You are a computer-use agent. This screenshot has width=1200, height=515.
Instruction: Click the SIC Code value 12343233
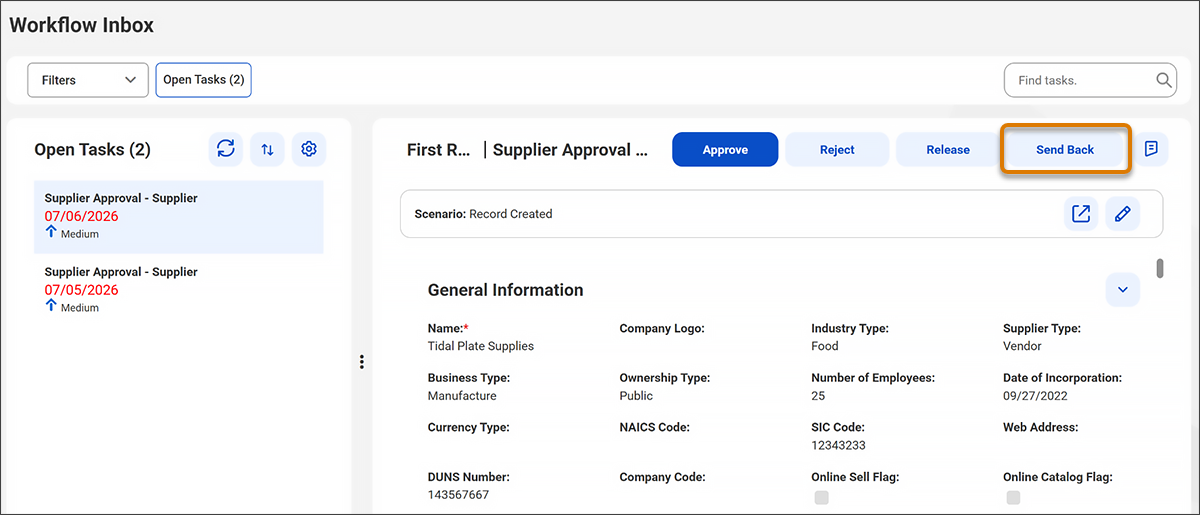tap(838, 445)
